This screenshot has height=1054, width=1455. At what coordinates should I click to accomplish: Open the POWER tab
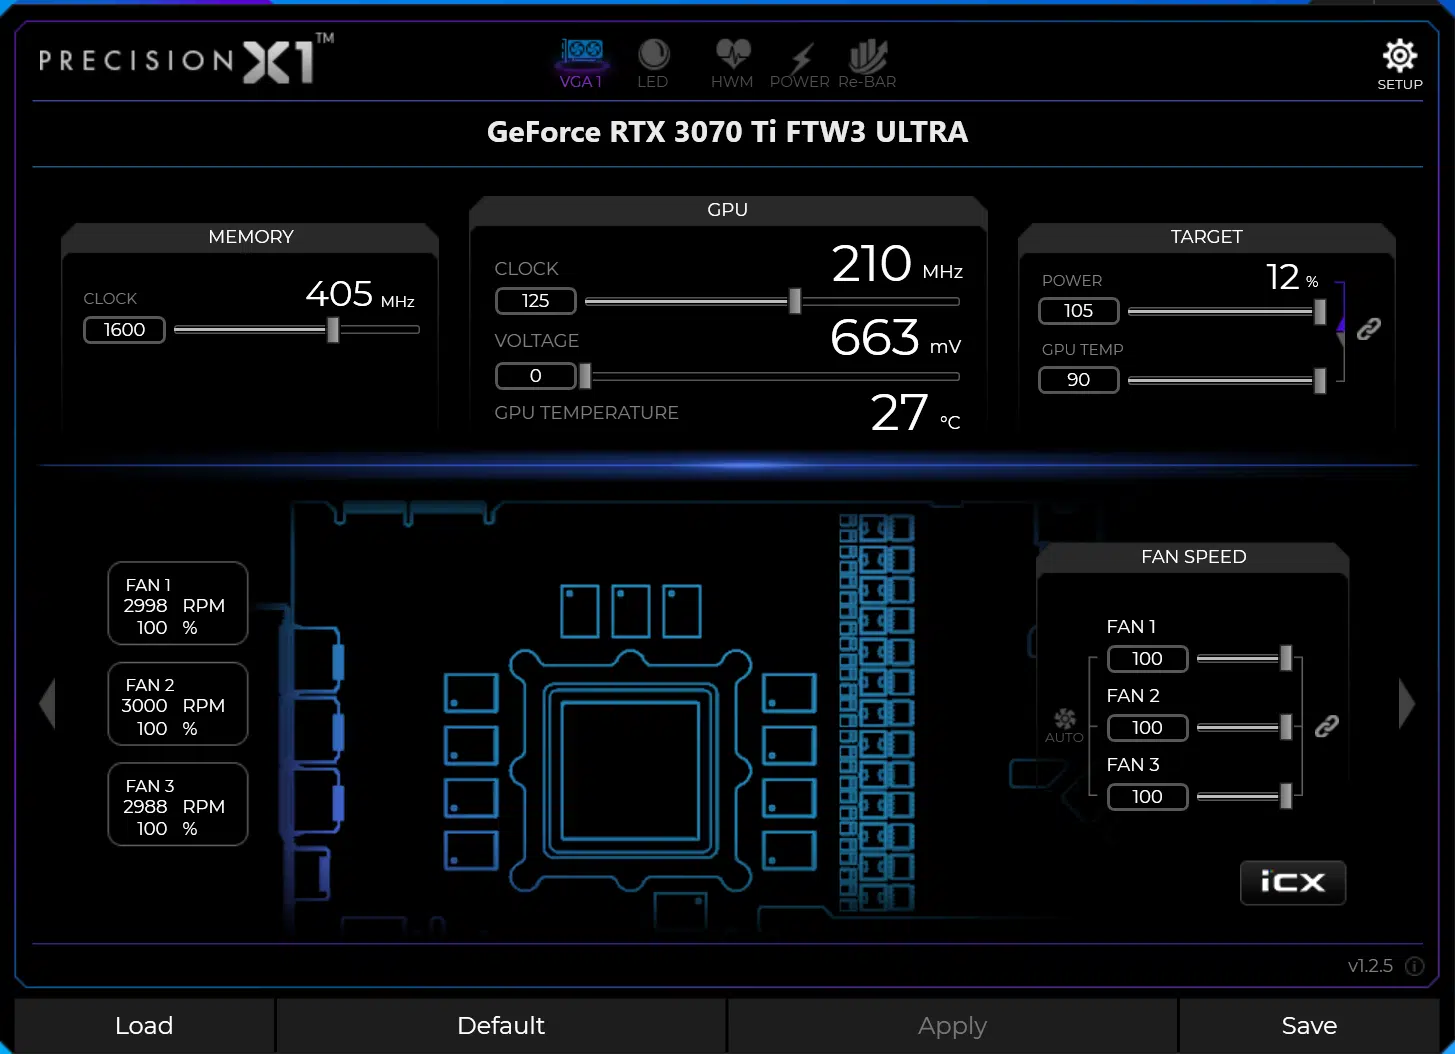tap(800, 64)
